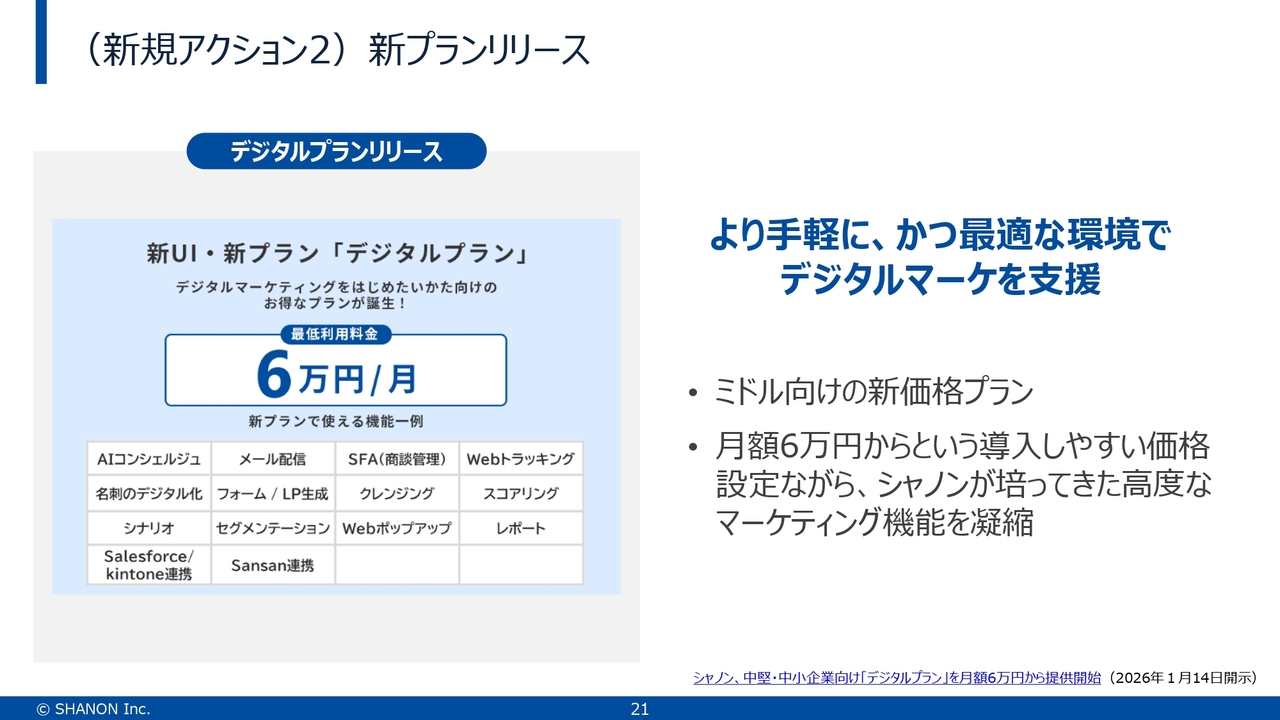Select the スコアリング feature cell

click(x=521, y=493)
